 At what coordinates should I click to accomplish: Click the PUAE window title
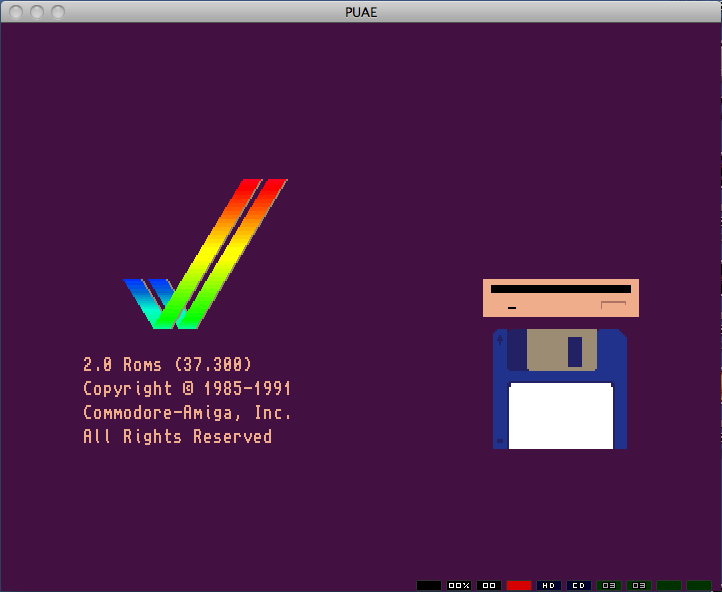pyautogui.click(x=361, y=12)
